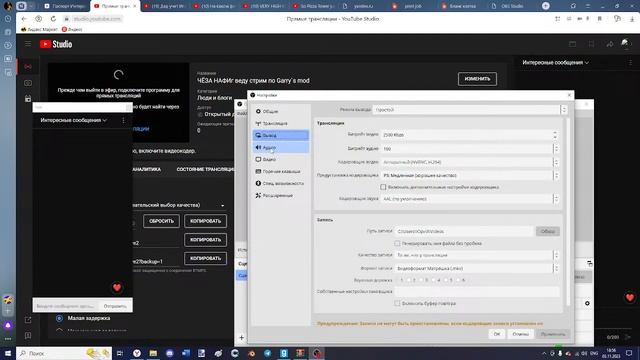Select the Low latency (Малая задержка) option

pyautogui.click(x=59, y=318)
